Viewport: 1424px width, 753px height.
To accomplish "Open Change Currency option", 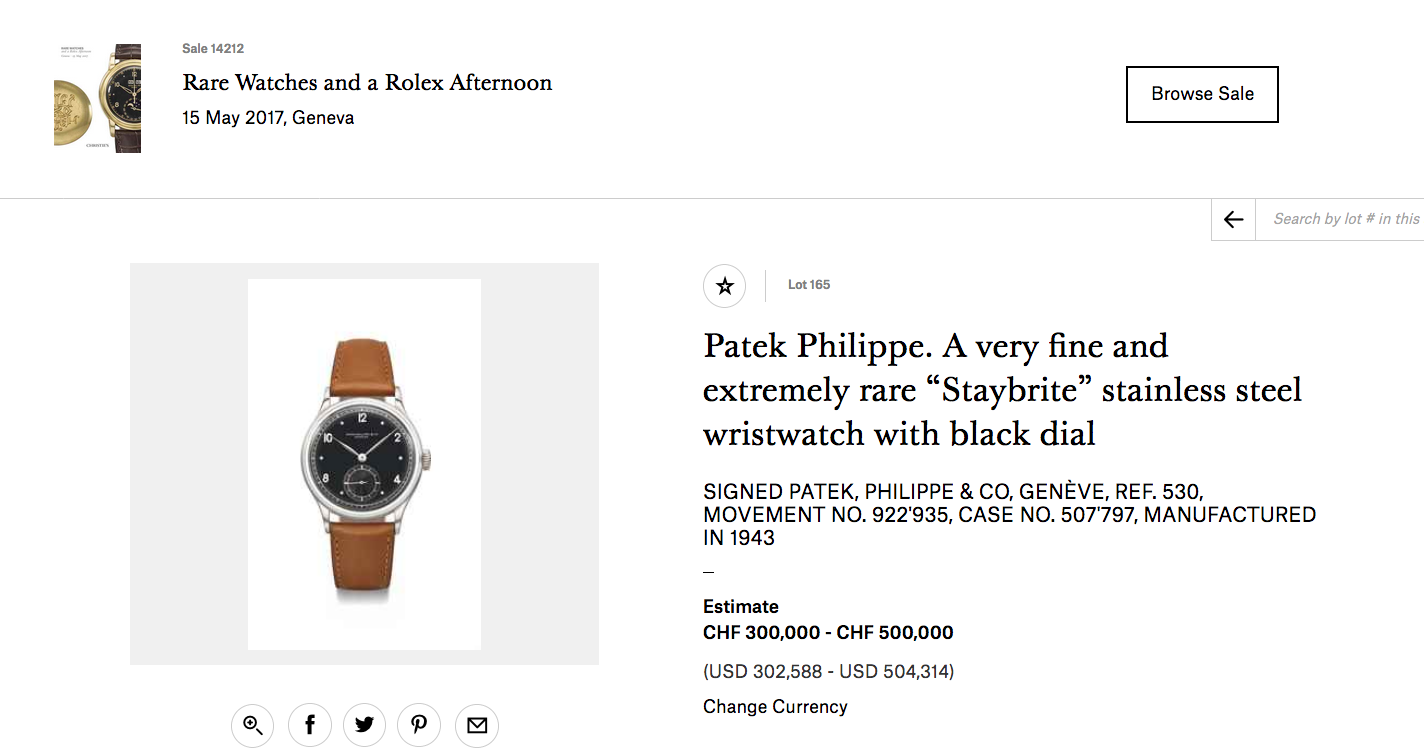I will click(x=775, y=707).
